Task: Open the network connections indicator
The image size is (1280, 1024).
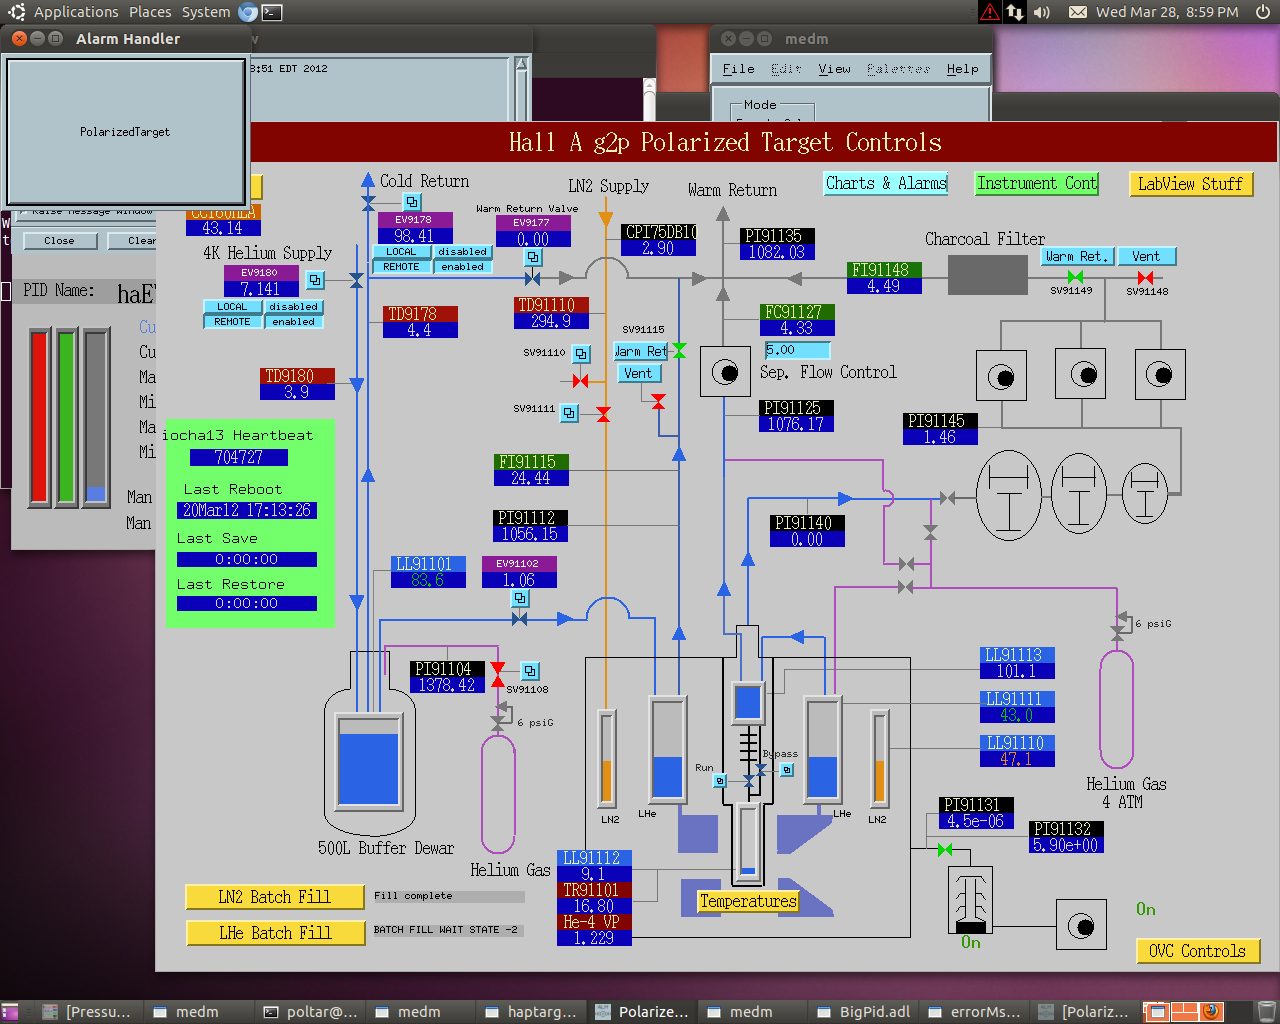Action: [1015, 12]
